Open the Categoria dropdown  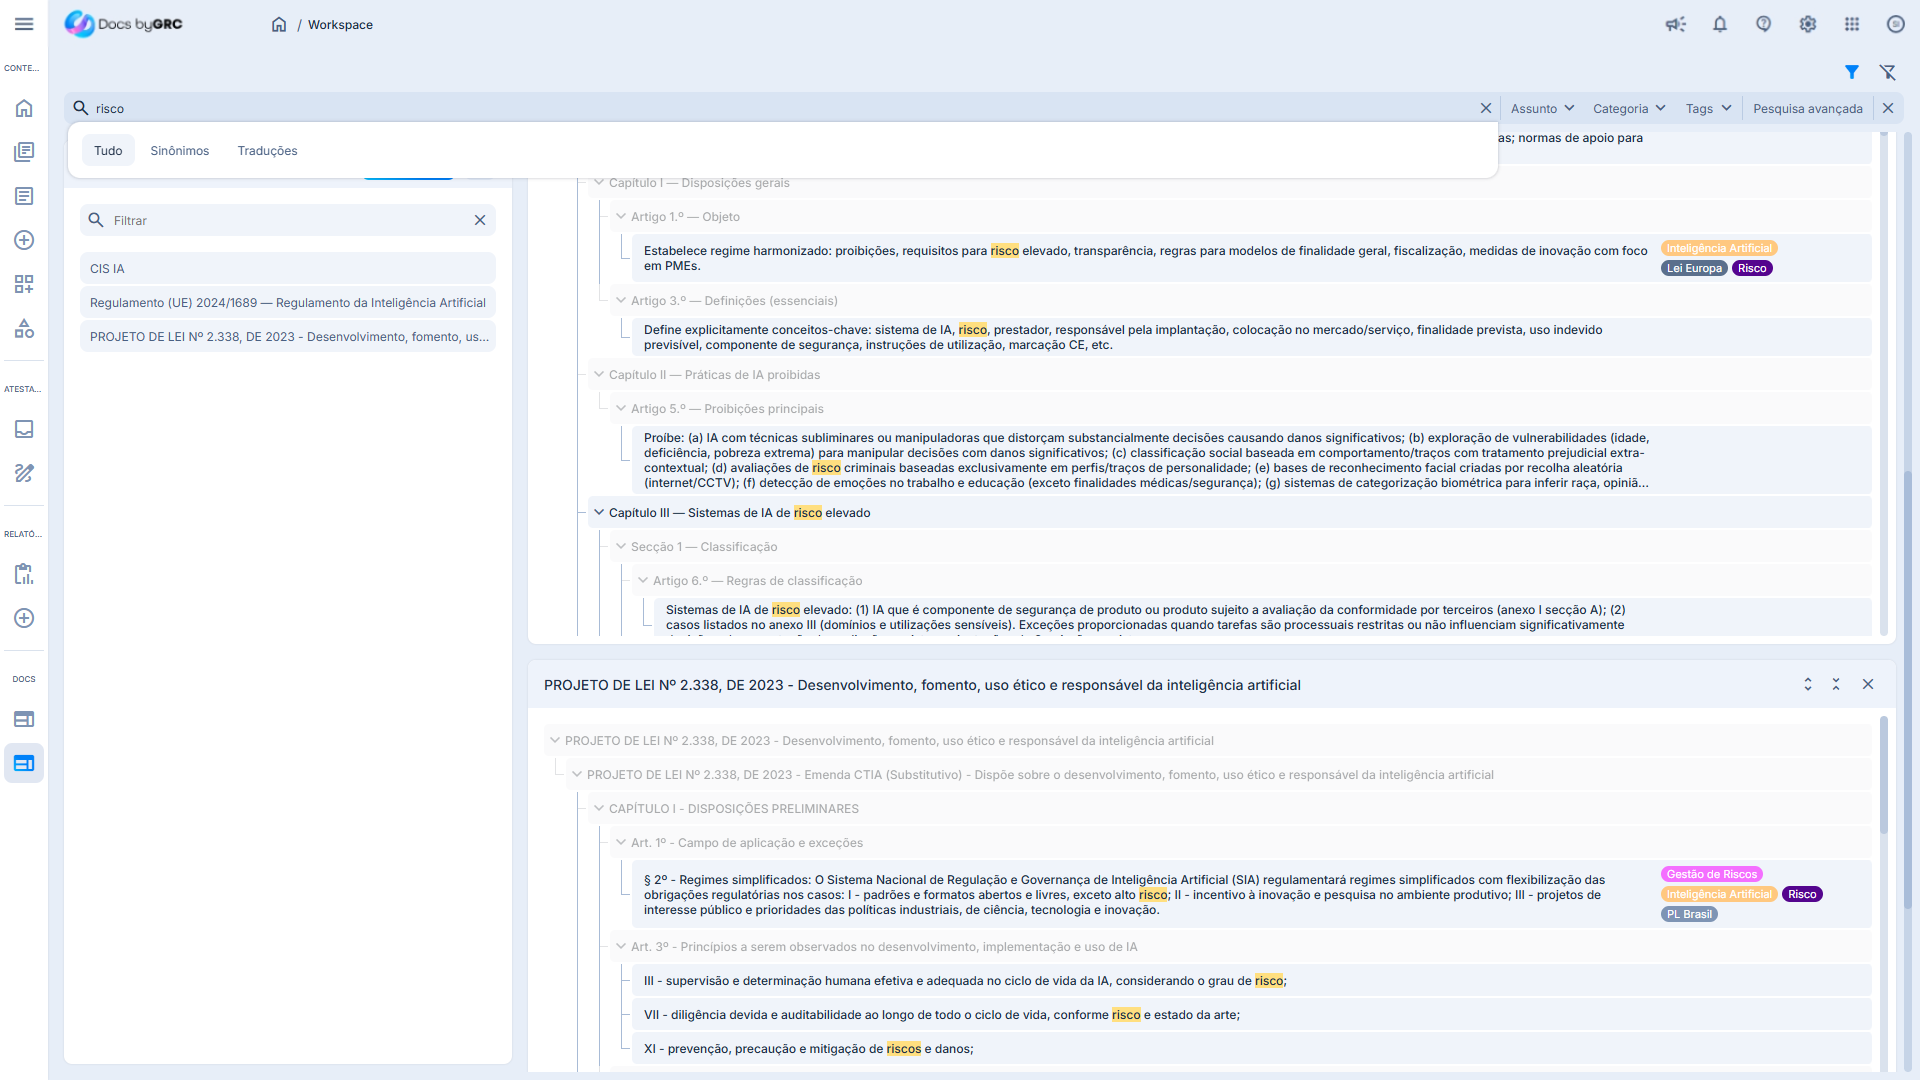point(1628,108)
